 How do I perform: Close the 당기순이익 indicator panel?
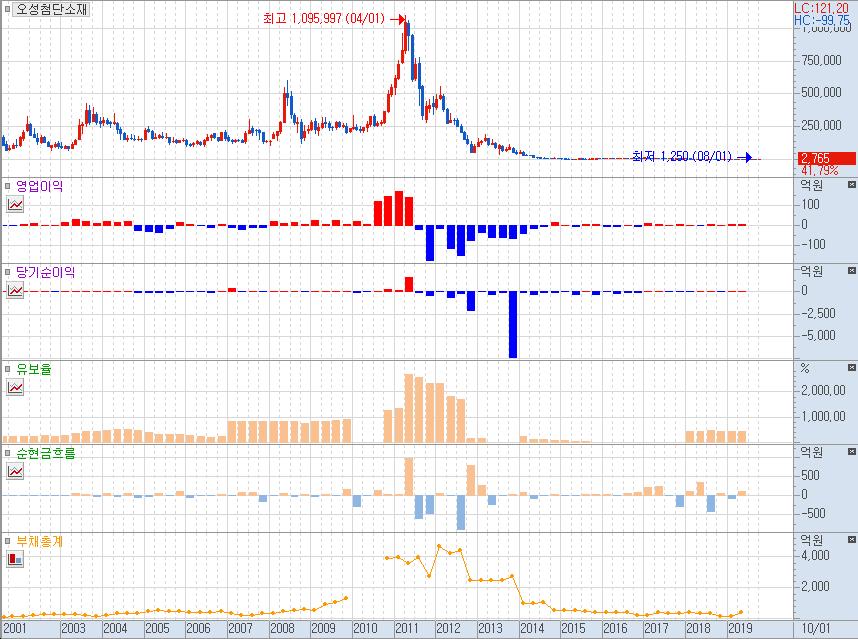[851, 270]
